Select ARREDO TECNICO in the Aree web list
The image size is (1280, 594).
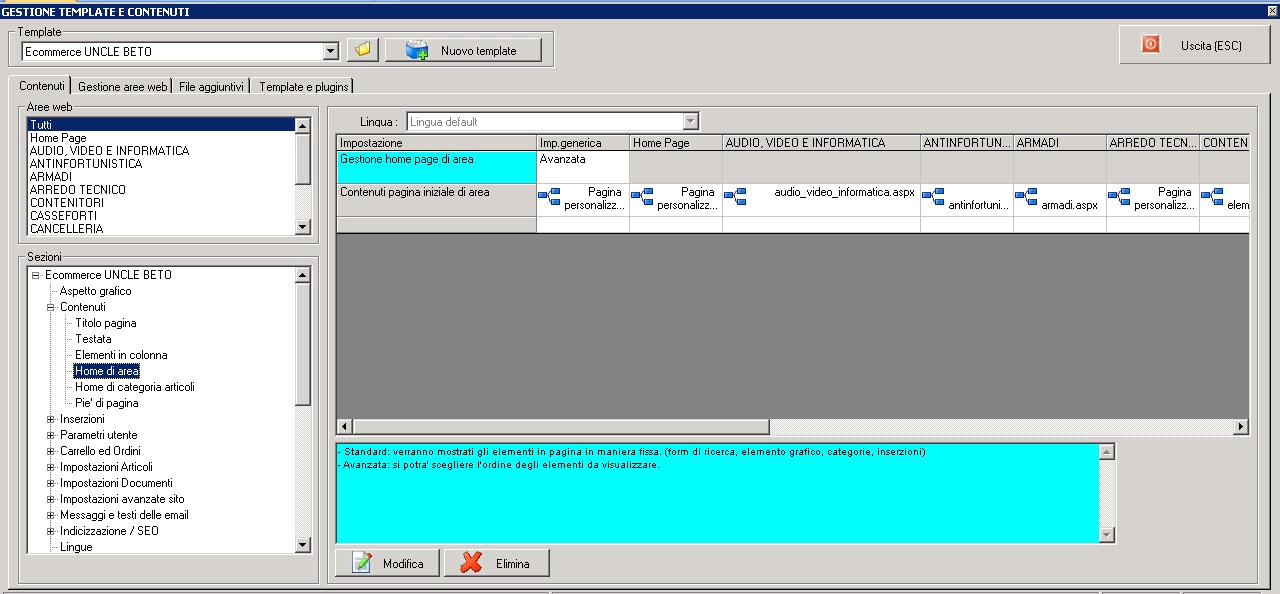click(162, 189)
